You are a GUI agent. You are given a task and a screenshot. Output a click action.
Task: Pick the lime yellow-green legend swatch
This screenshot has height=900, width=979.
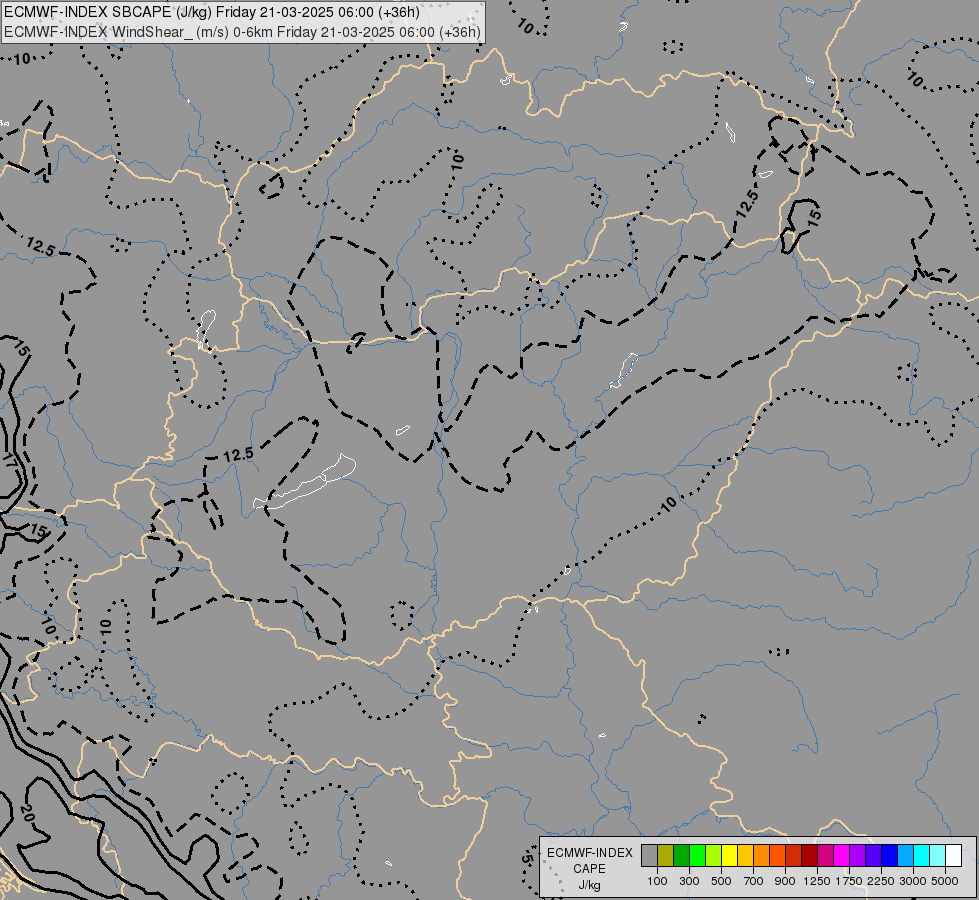(x=714, y=856)
